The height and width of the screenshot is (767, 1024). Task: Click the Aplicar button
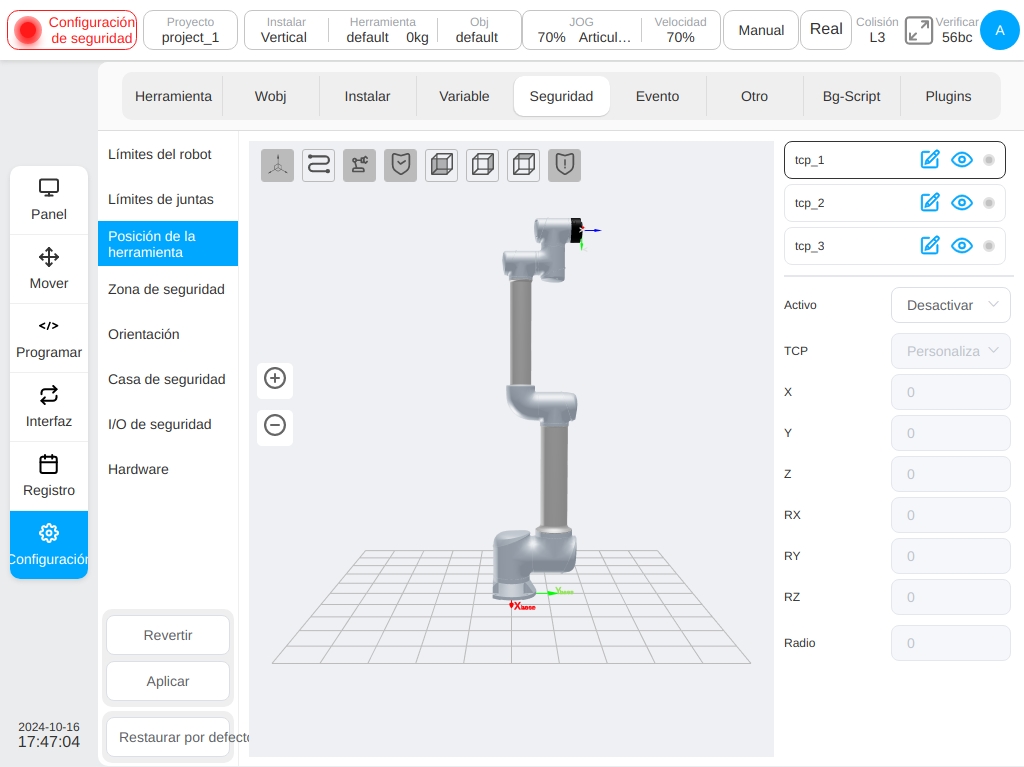tap(168, 681)
